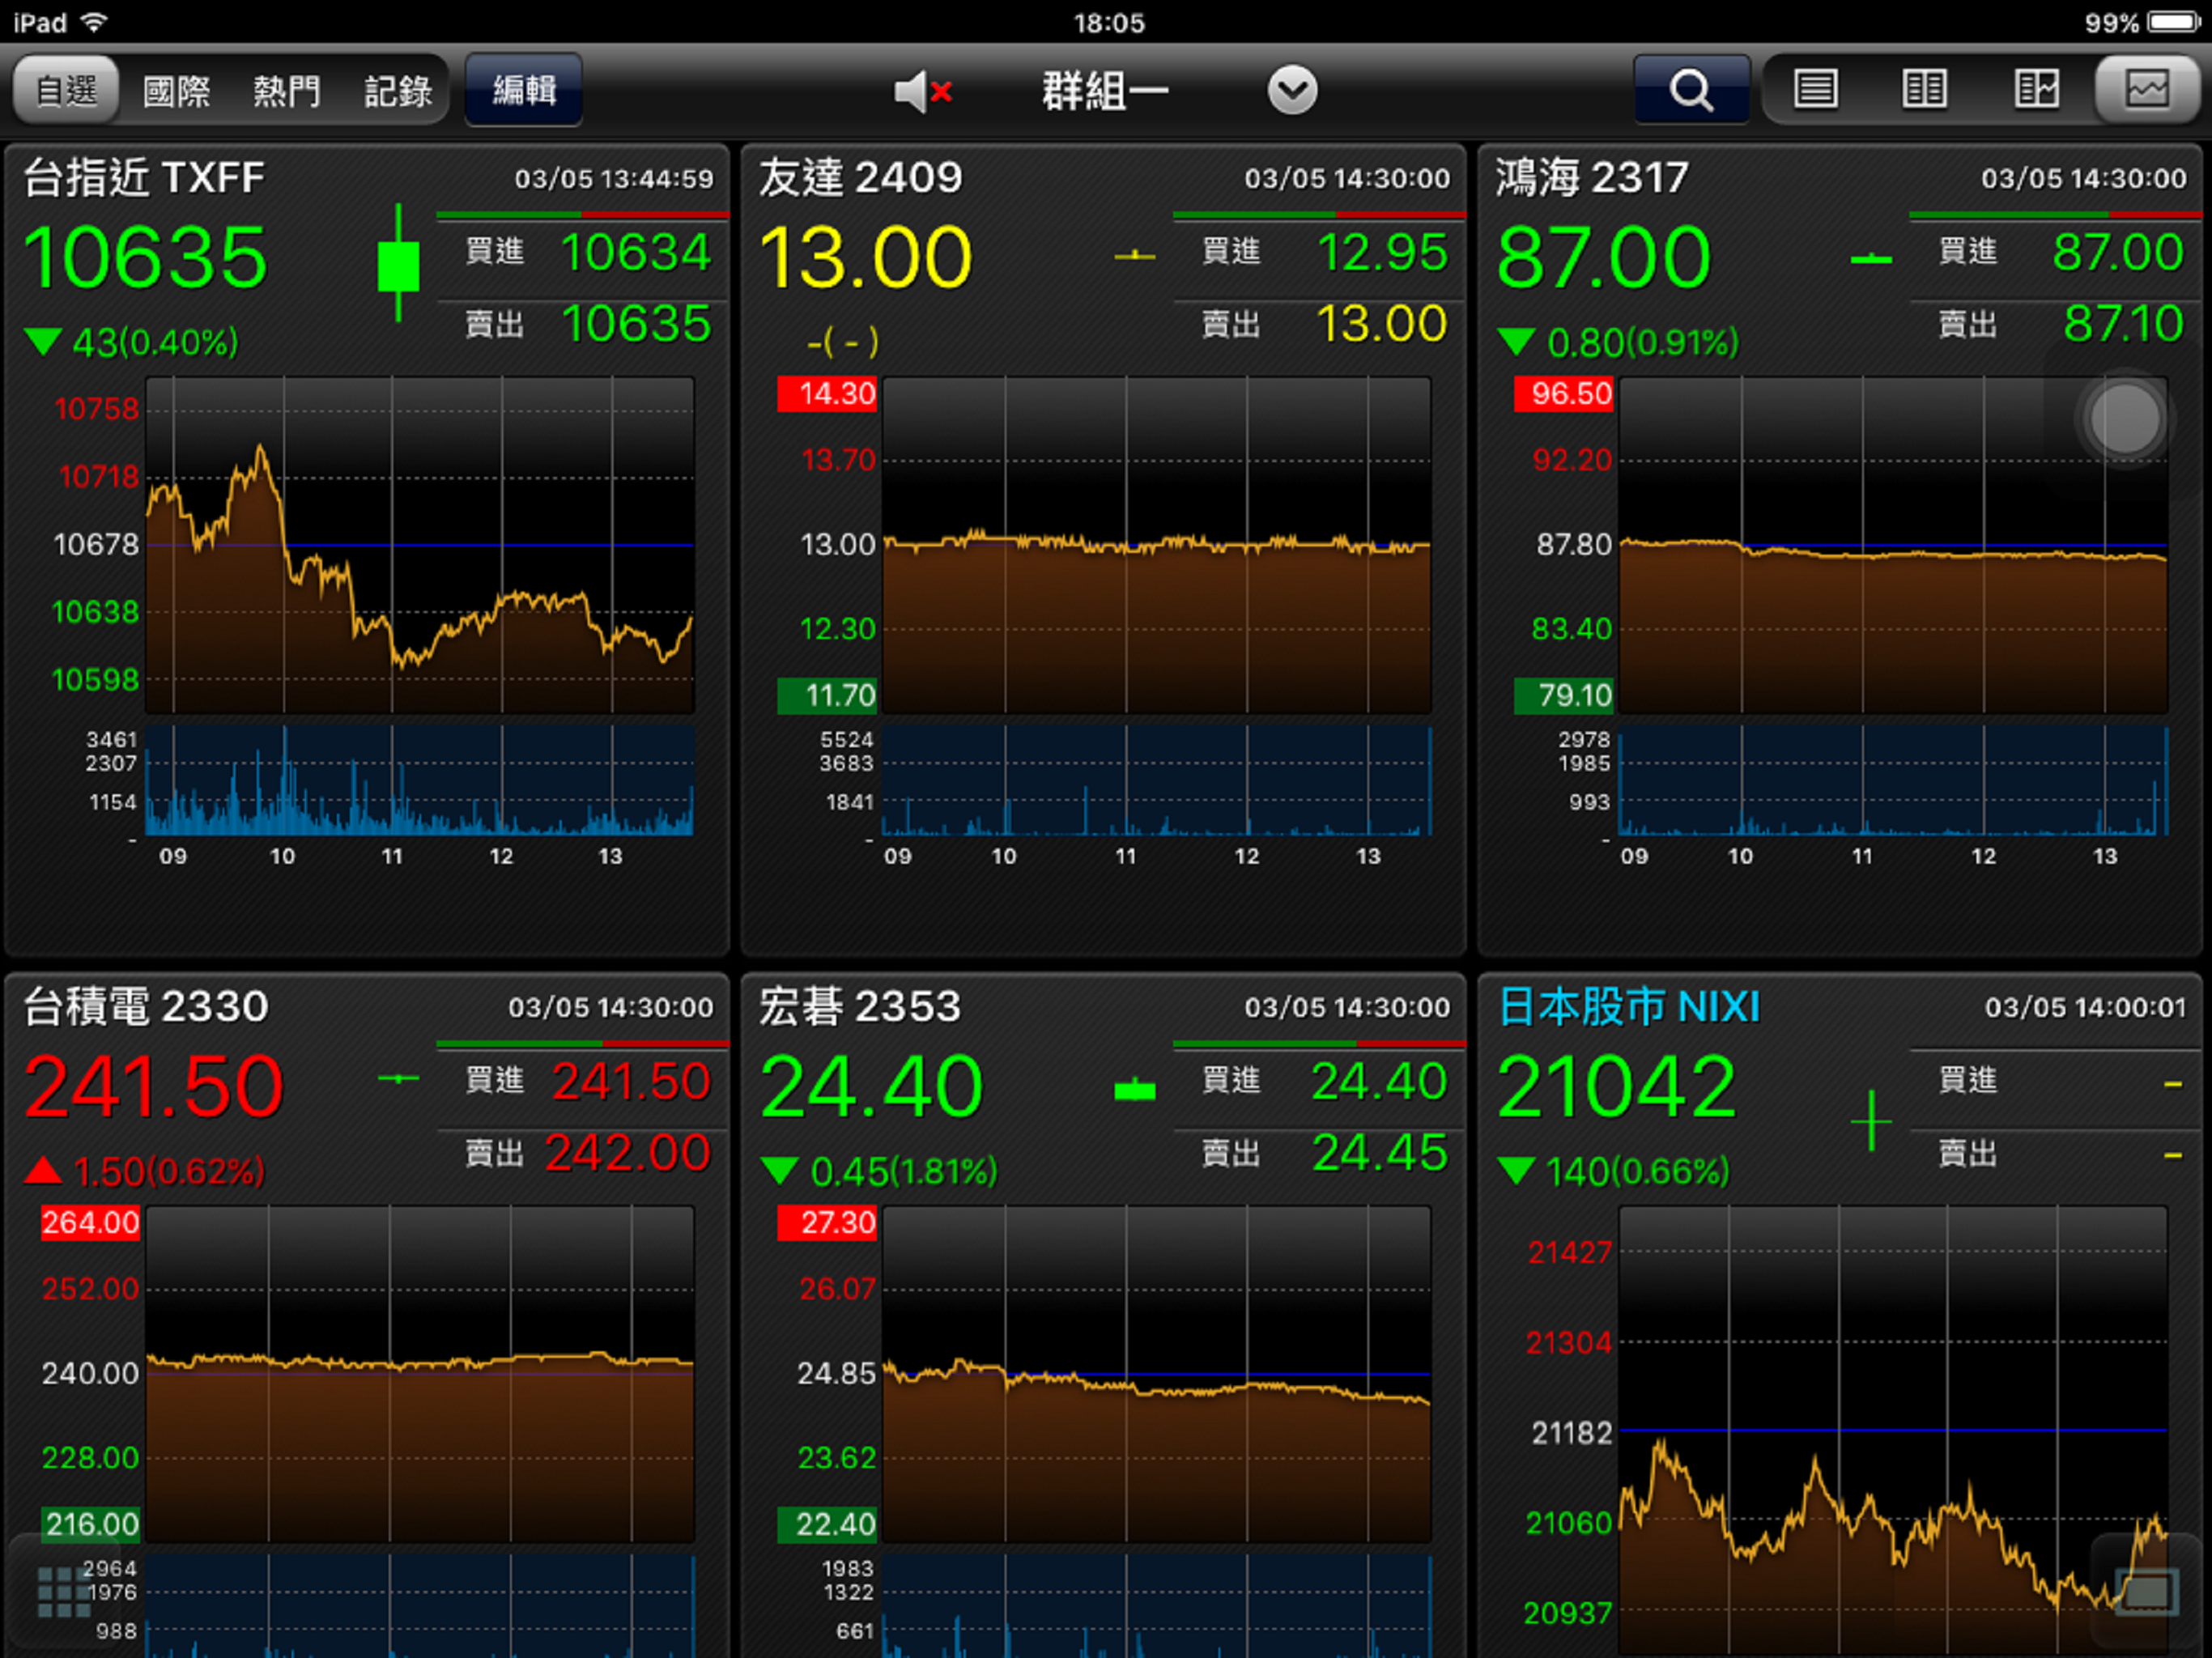Expand the 群組一 group dropdown arrow

point(1292,91)
